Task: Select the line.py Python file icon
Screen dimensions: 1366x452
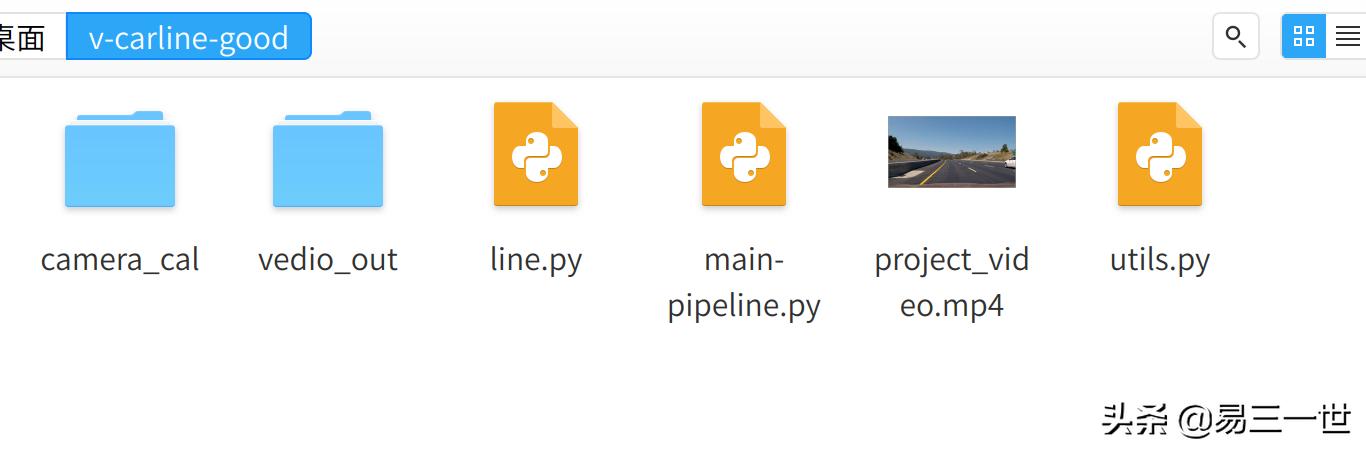Action: coord(536,154)
